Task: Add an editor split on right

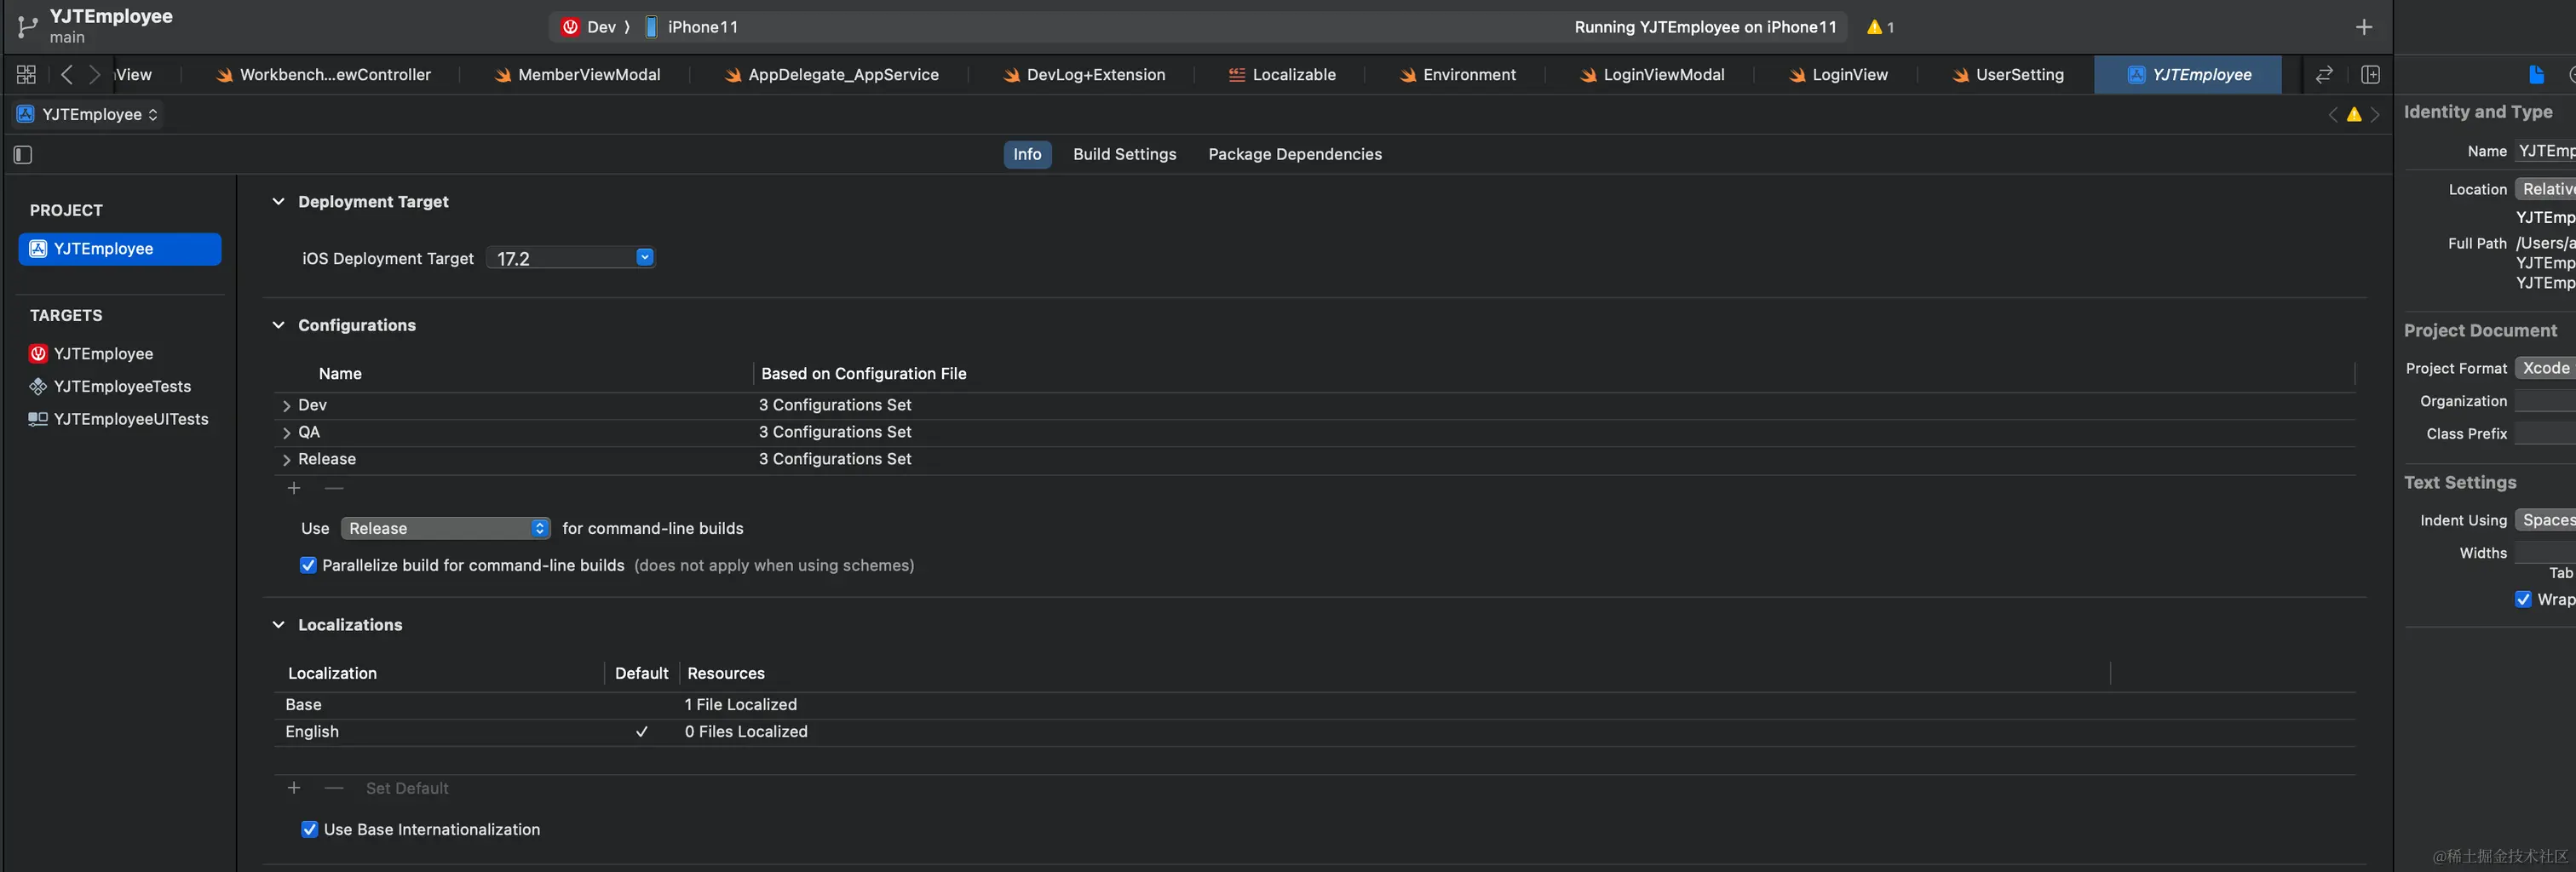Action: (2370, 75)
